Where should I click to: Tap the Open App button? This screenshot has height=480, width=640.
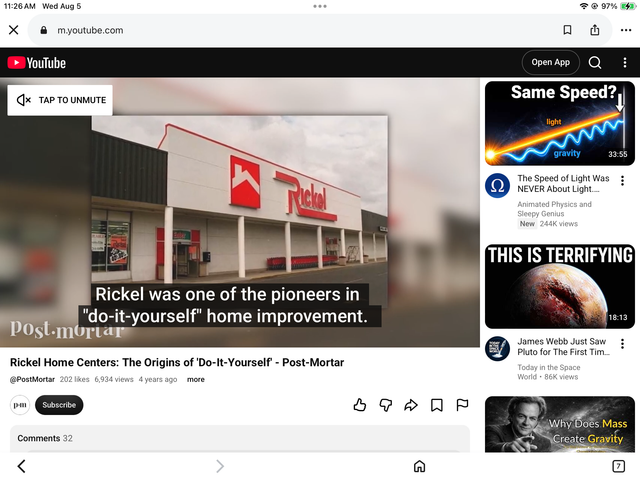point(550,62)
